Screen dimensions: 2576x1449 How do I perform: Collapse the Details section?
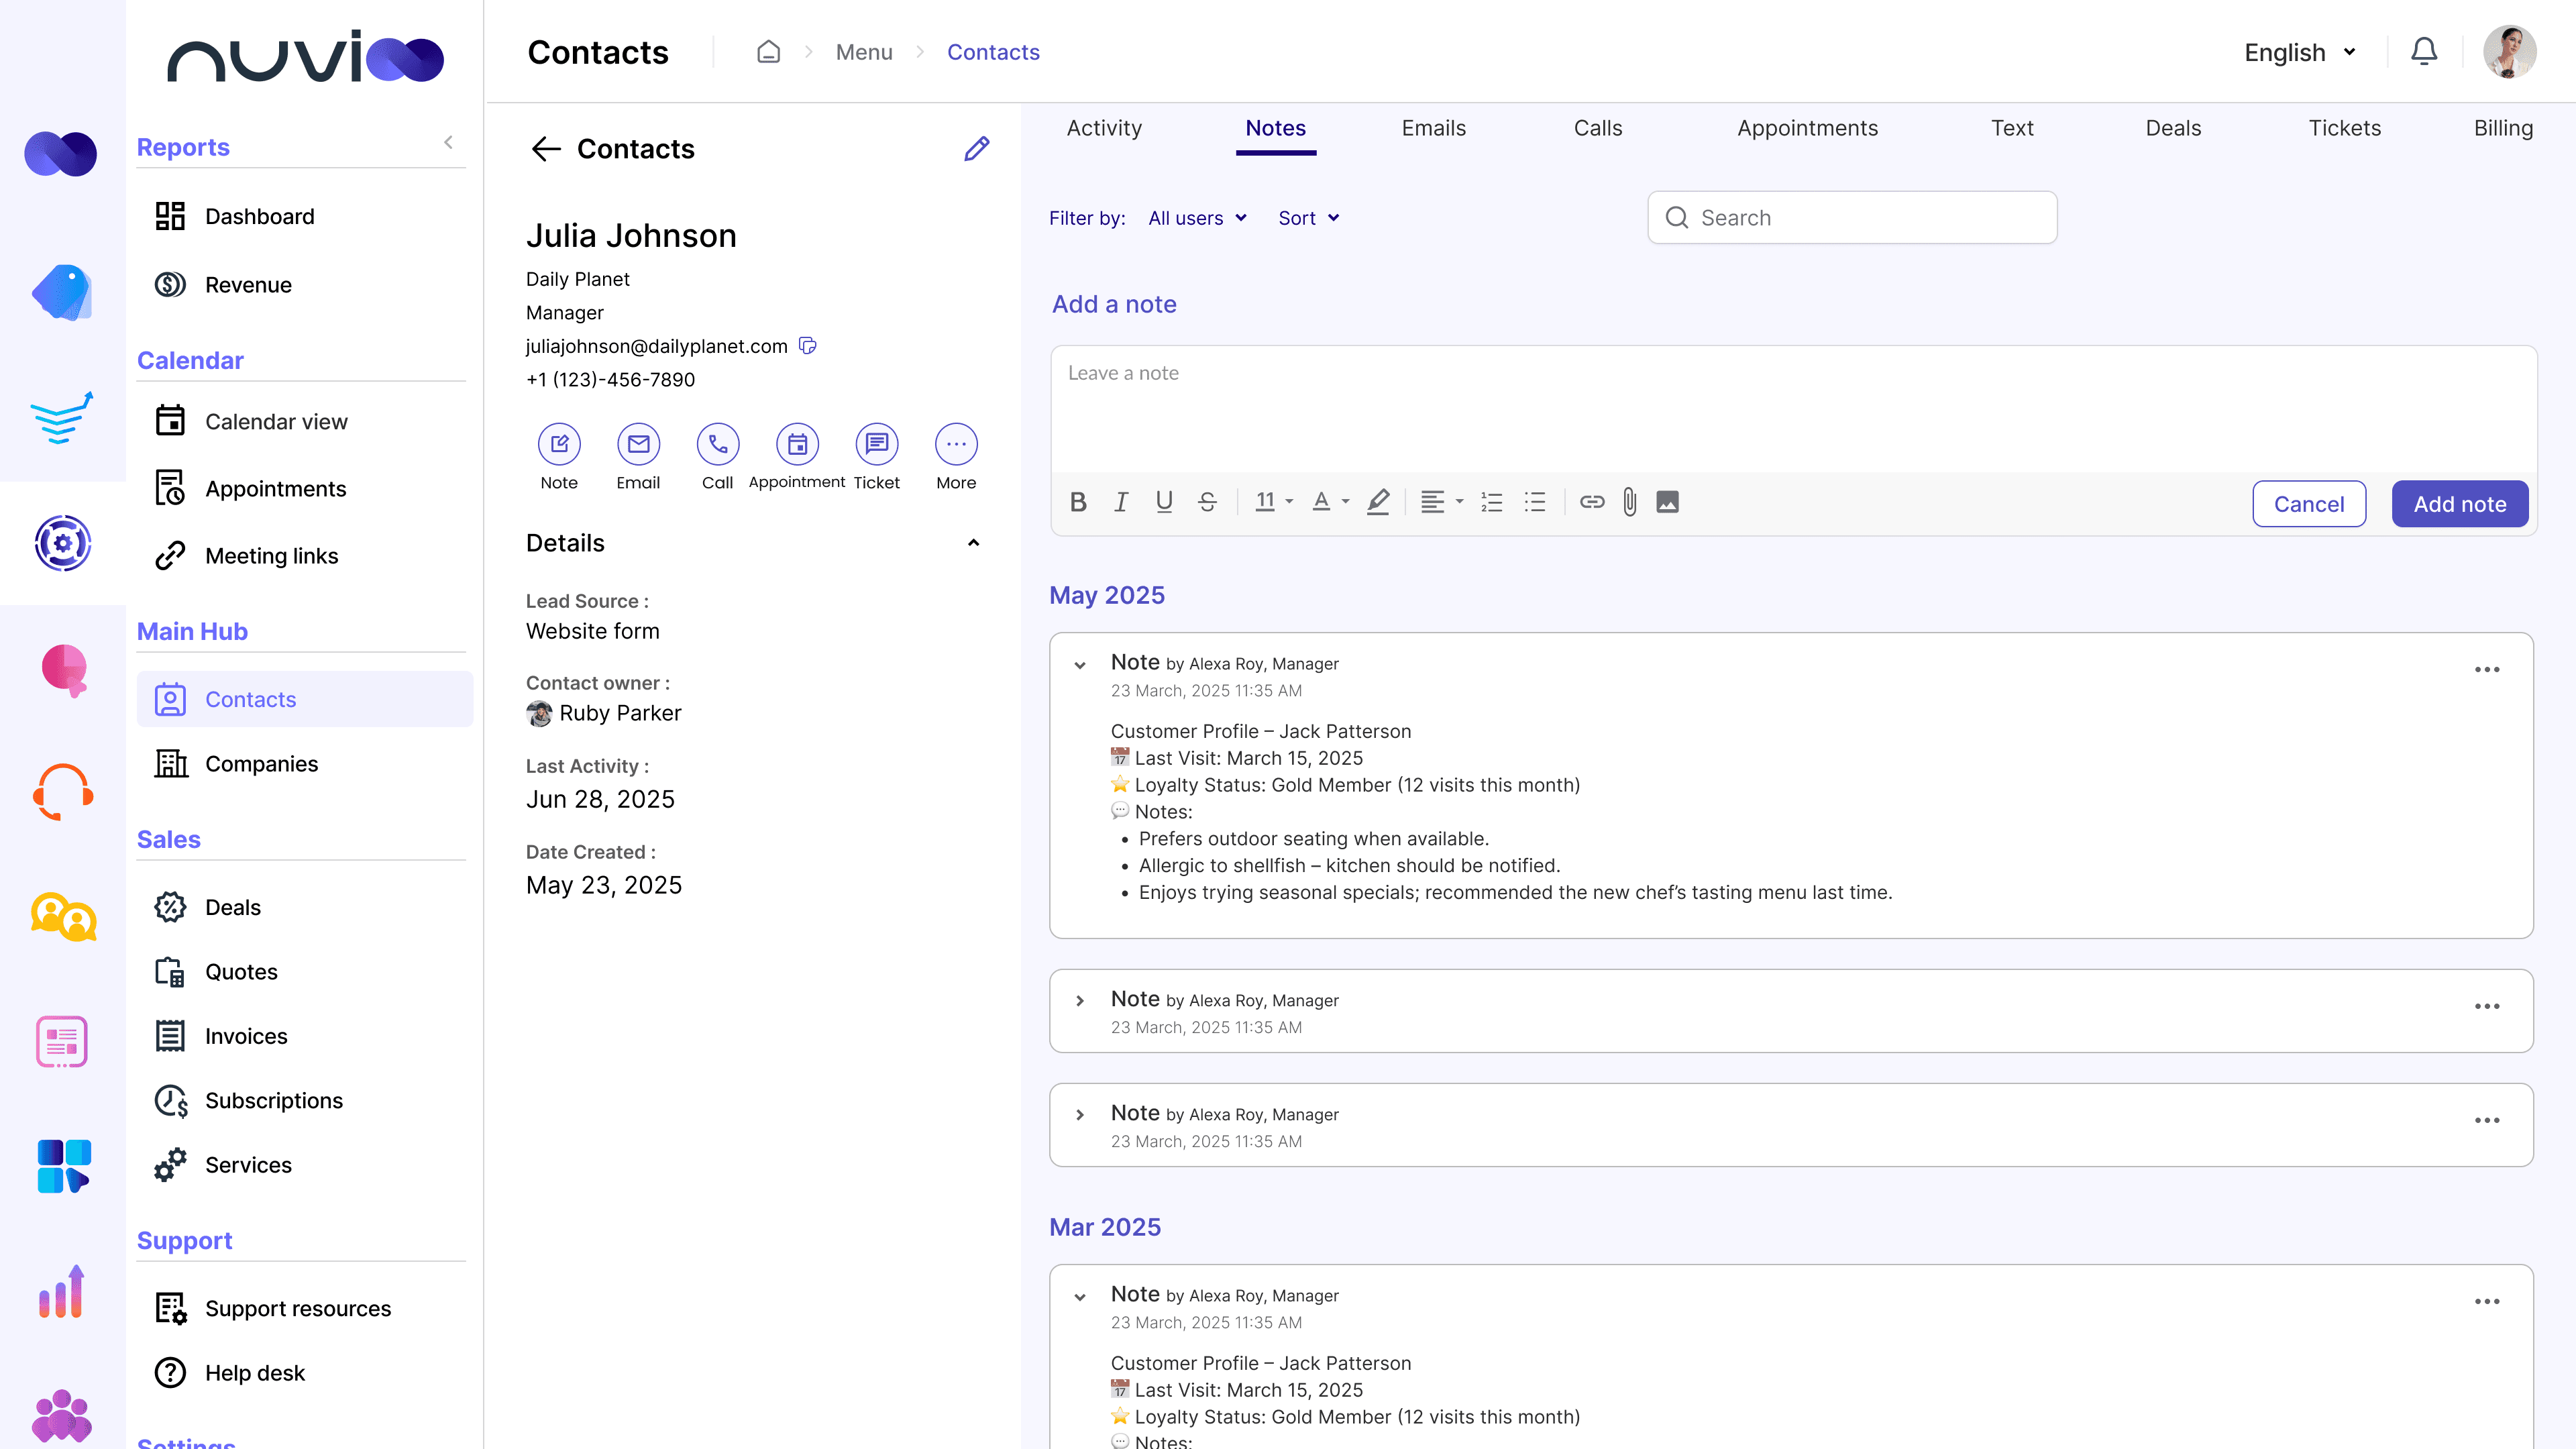(973, 543)
